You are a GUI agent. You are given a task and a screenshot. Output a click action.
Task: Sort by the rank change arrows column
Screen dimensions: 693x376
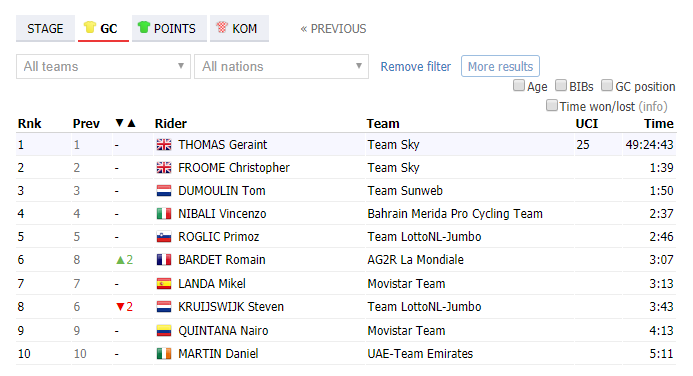click(125, 123)
